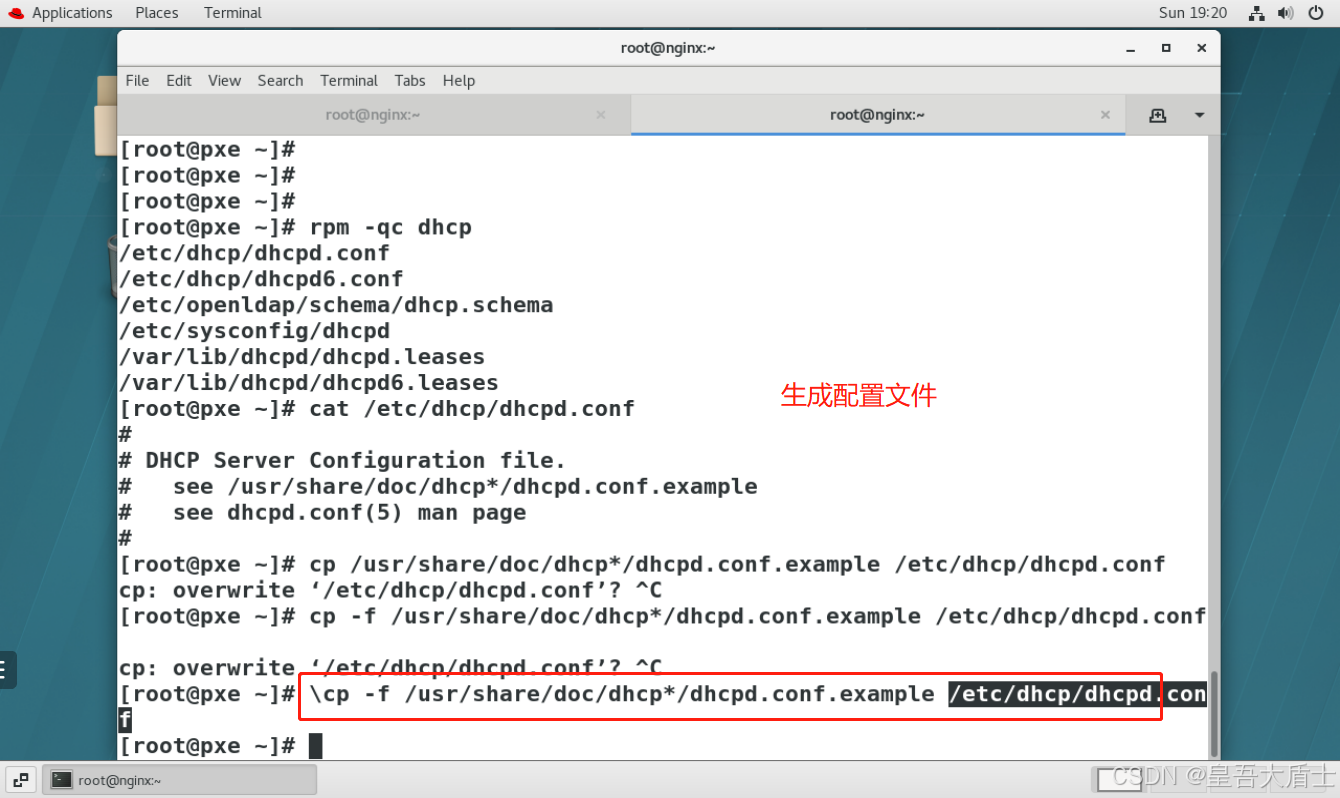1340x798 pixels.
Task: Open the Help menu
Action: (459, 81)
